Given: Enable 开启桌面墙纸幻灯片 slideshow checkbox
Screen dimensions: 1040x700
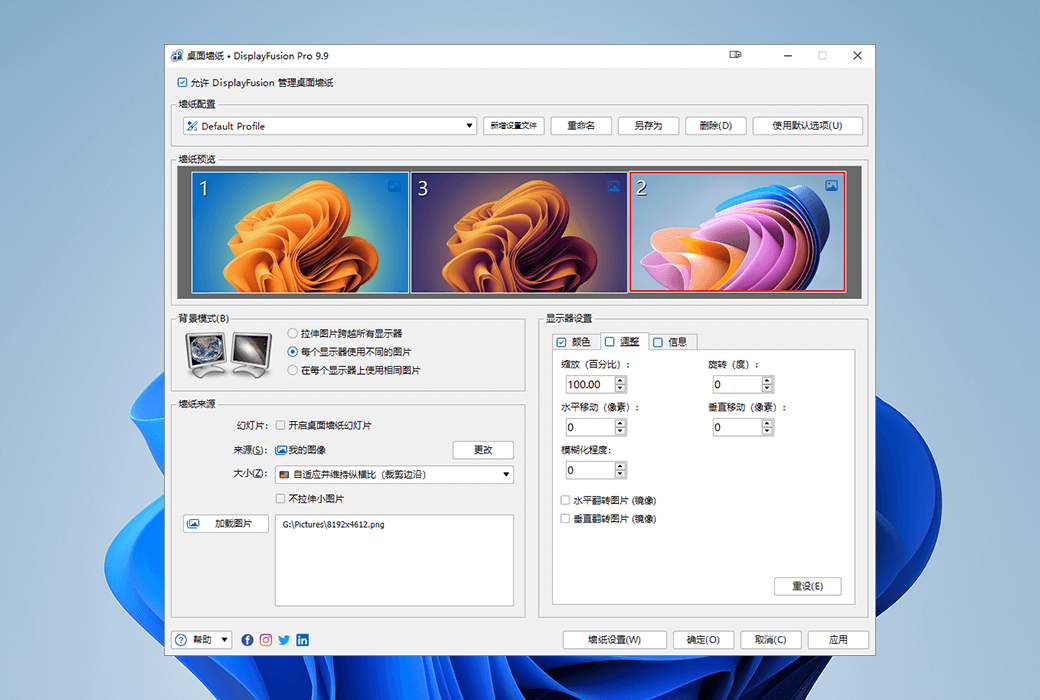Looking at the screenshot, I should coord(281,425).
